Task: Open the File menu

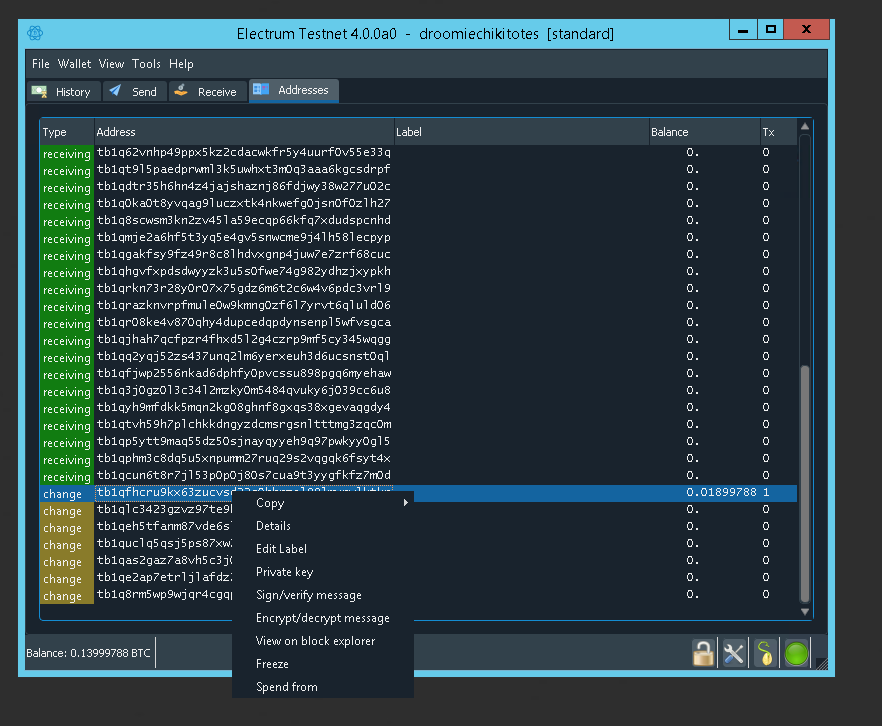Action: pos(40,64)
